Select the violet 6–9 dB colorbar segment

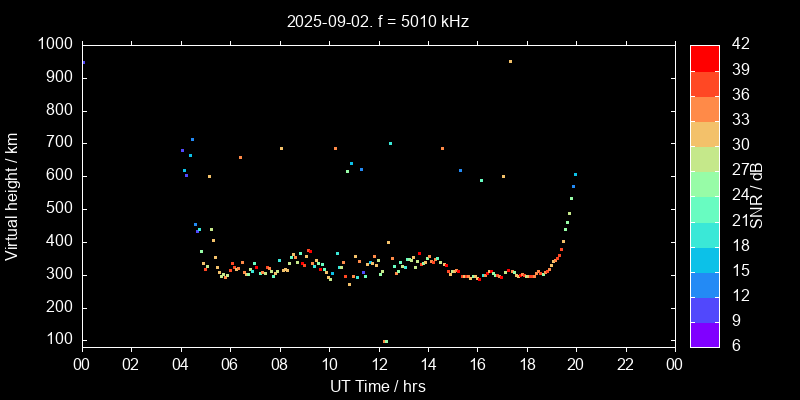pos(704,335)
